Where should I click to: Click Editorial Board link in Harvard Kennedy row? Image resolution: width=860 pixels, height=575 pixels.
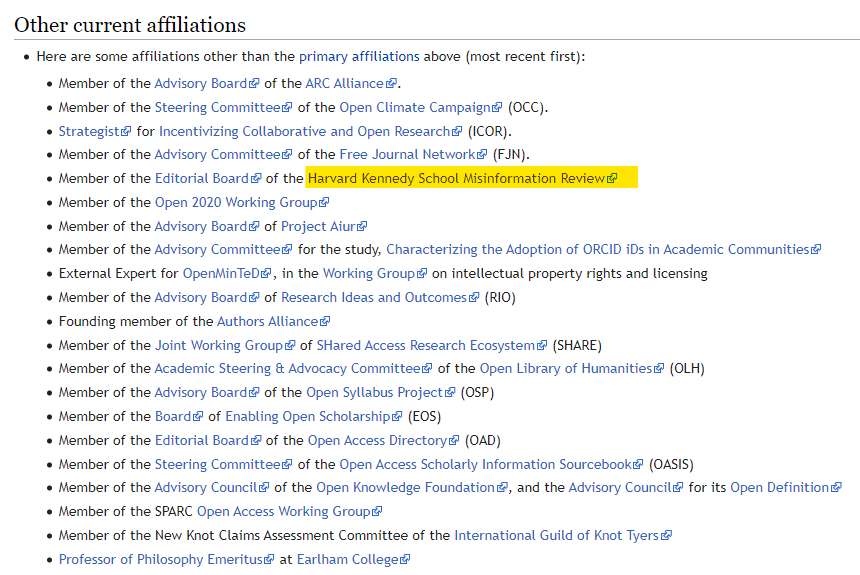point(208,178)
